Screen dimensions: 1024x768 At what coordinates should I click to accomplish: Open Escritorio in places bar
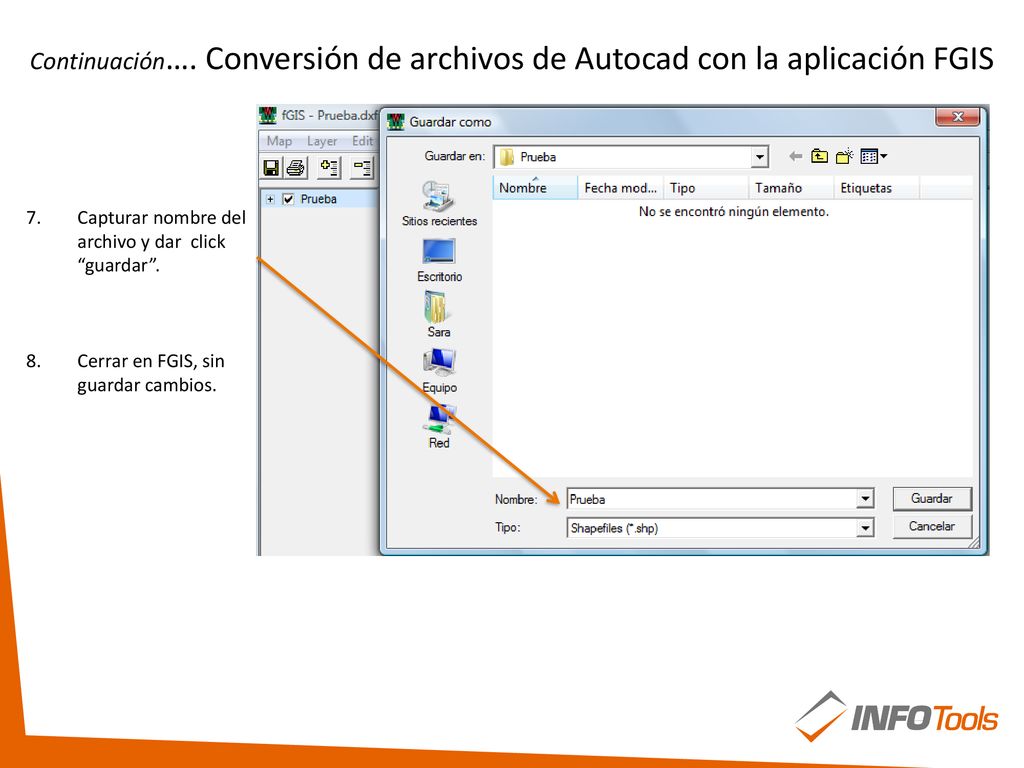click(x=439, y=260)
